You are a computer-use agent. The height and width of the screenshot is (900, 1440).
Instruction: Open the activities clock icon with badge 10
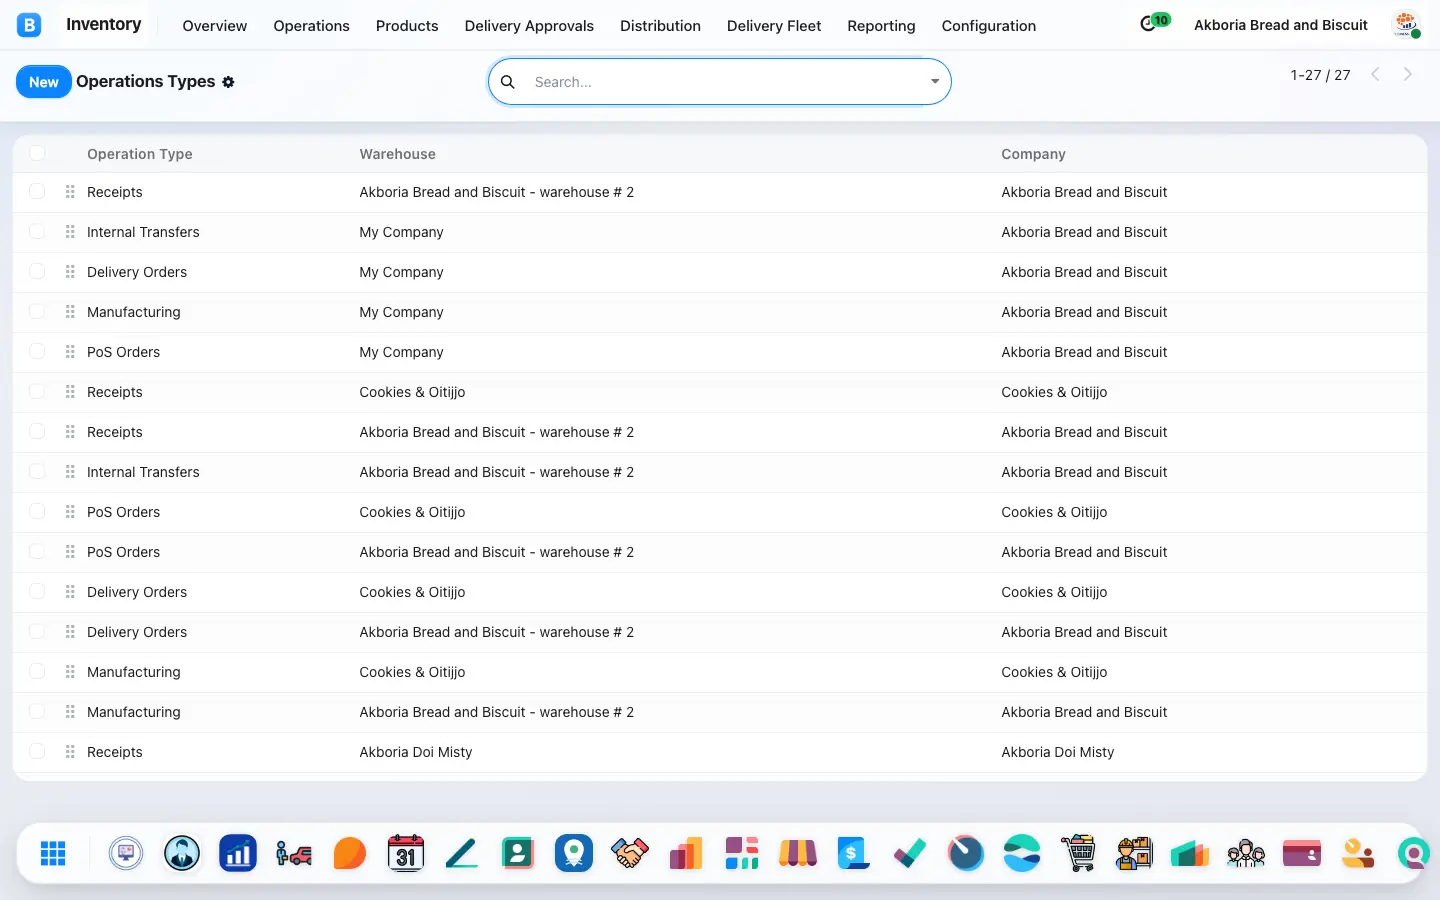1154,23
